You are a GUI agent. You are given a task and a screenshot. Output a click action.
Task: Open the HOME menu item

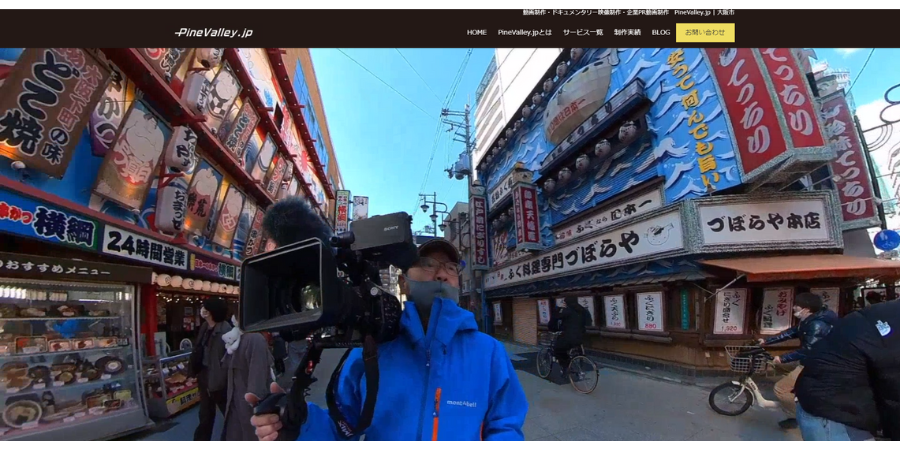pos(476,33)
